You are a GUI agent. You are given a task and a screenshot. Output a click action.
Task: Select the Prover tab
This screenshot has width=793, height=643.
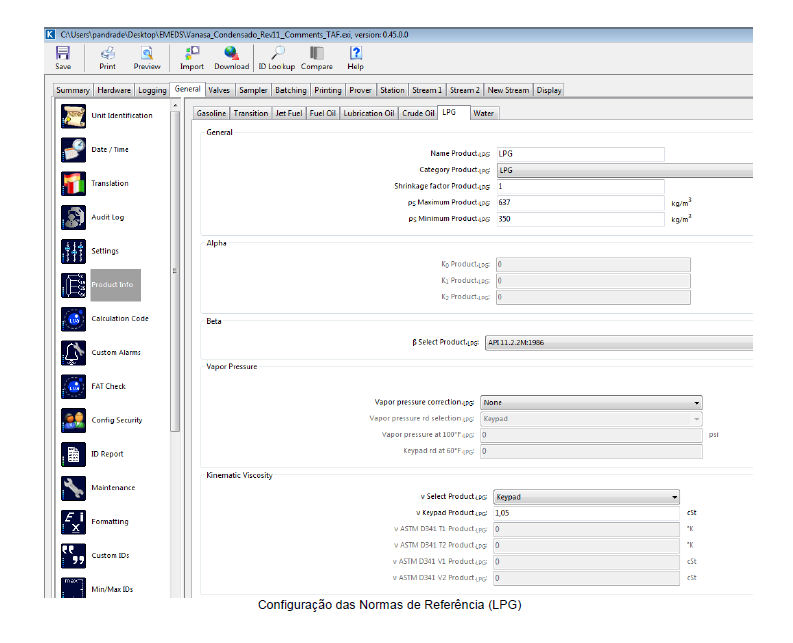(x=361, y=90)
